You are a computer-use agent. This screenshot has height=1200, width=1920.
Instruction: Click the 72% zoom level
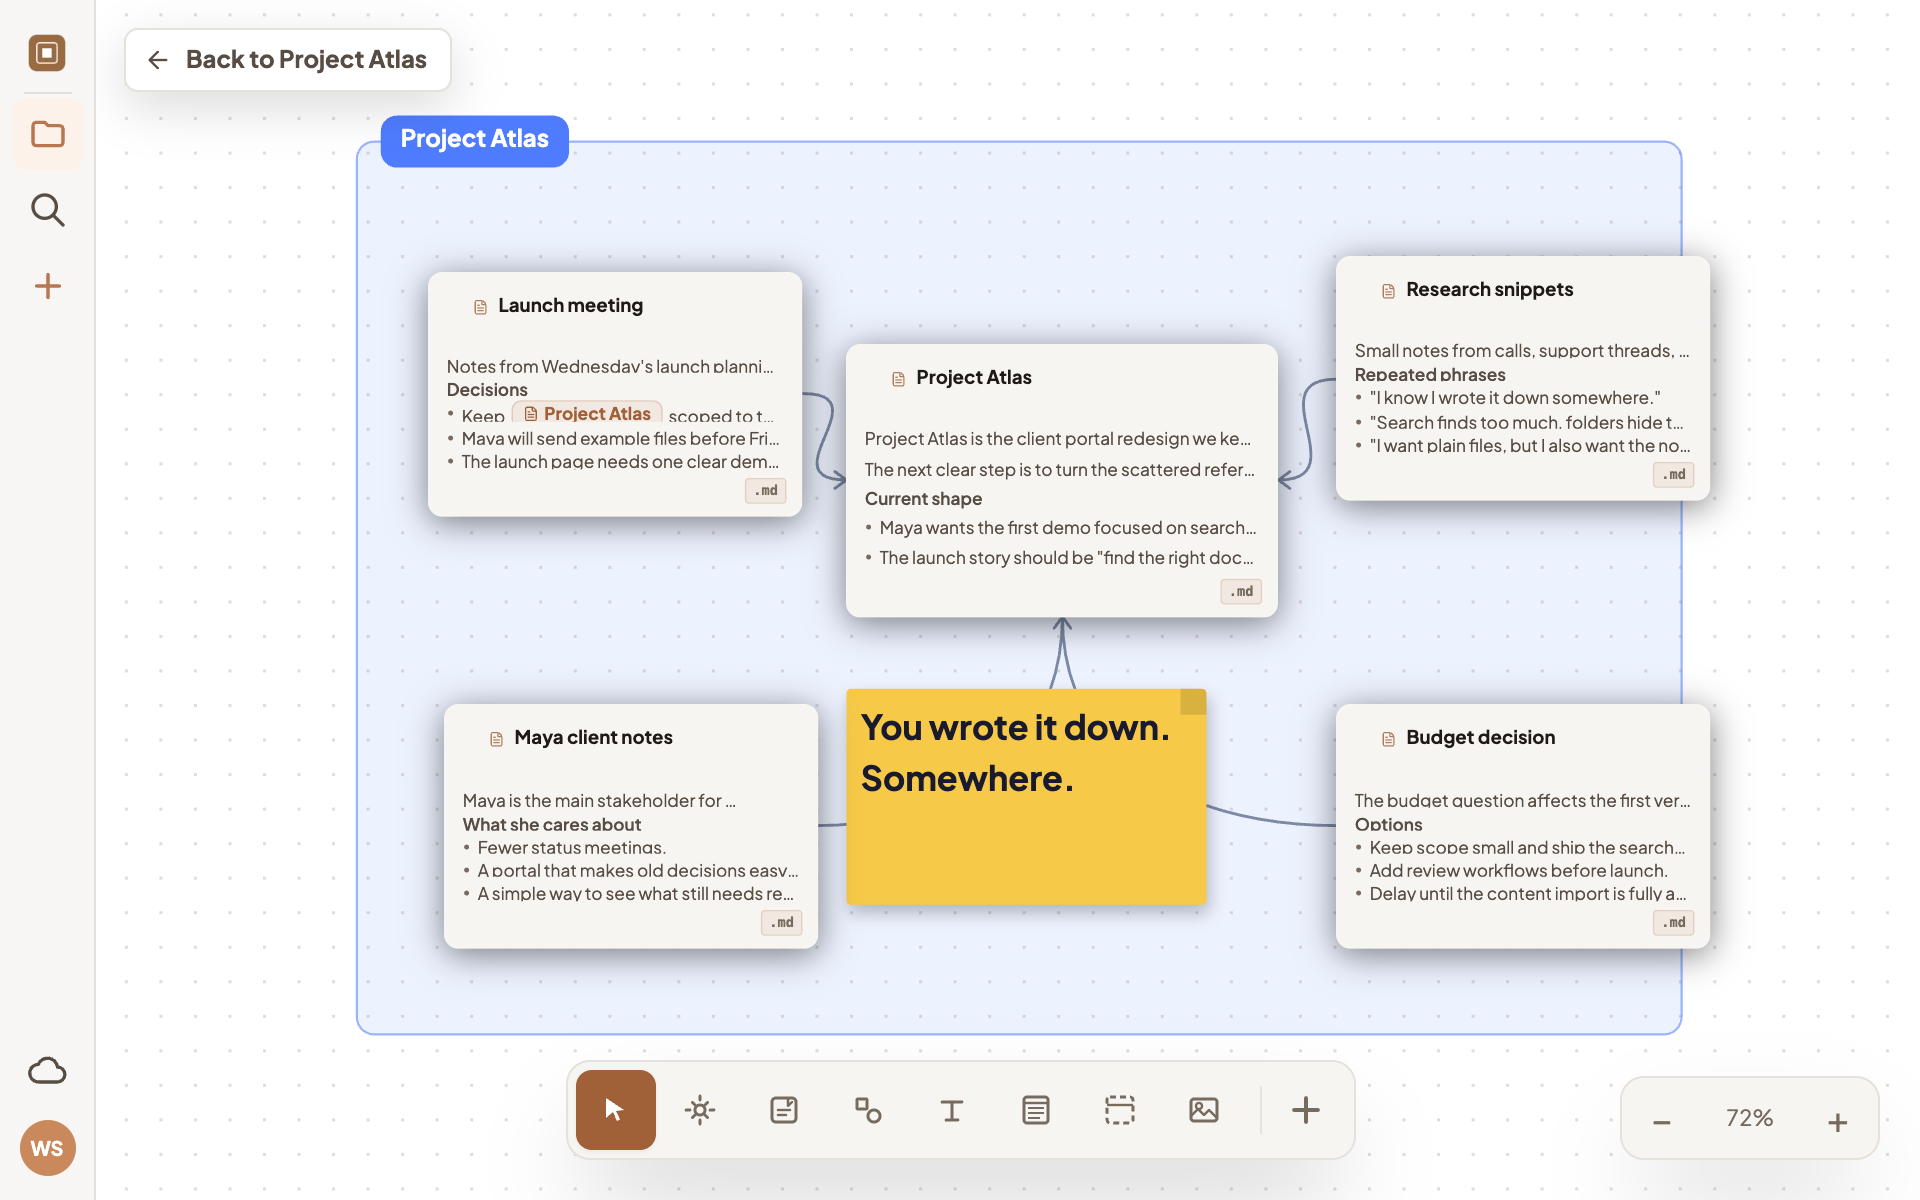pyautogui.click(x=1749, y=1118)
